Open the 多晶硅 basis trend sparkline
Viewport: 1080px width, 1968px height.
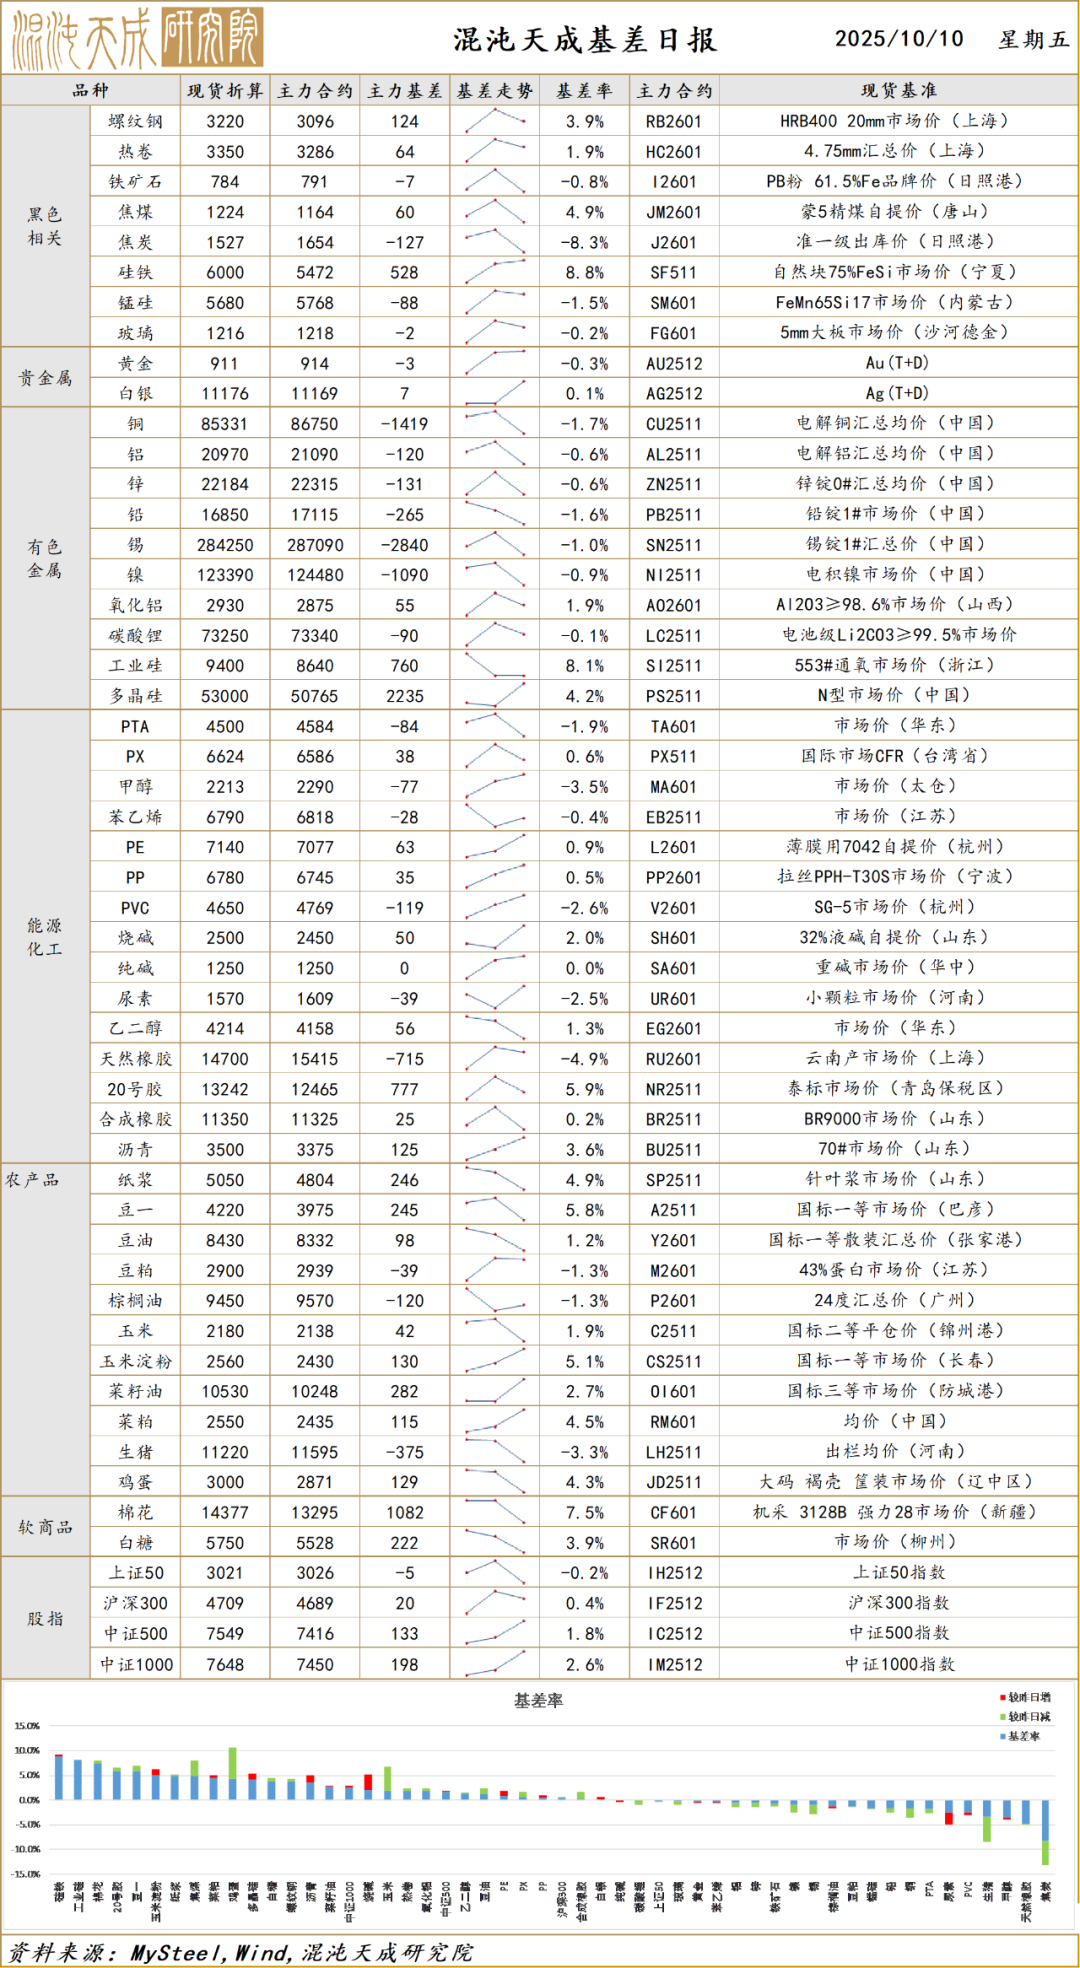coord(495,695)
